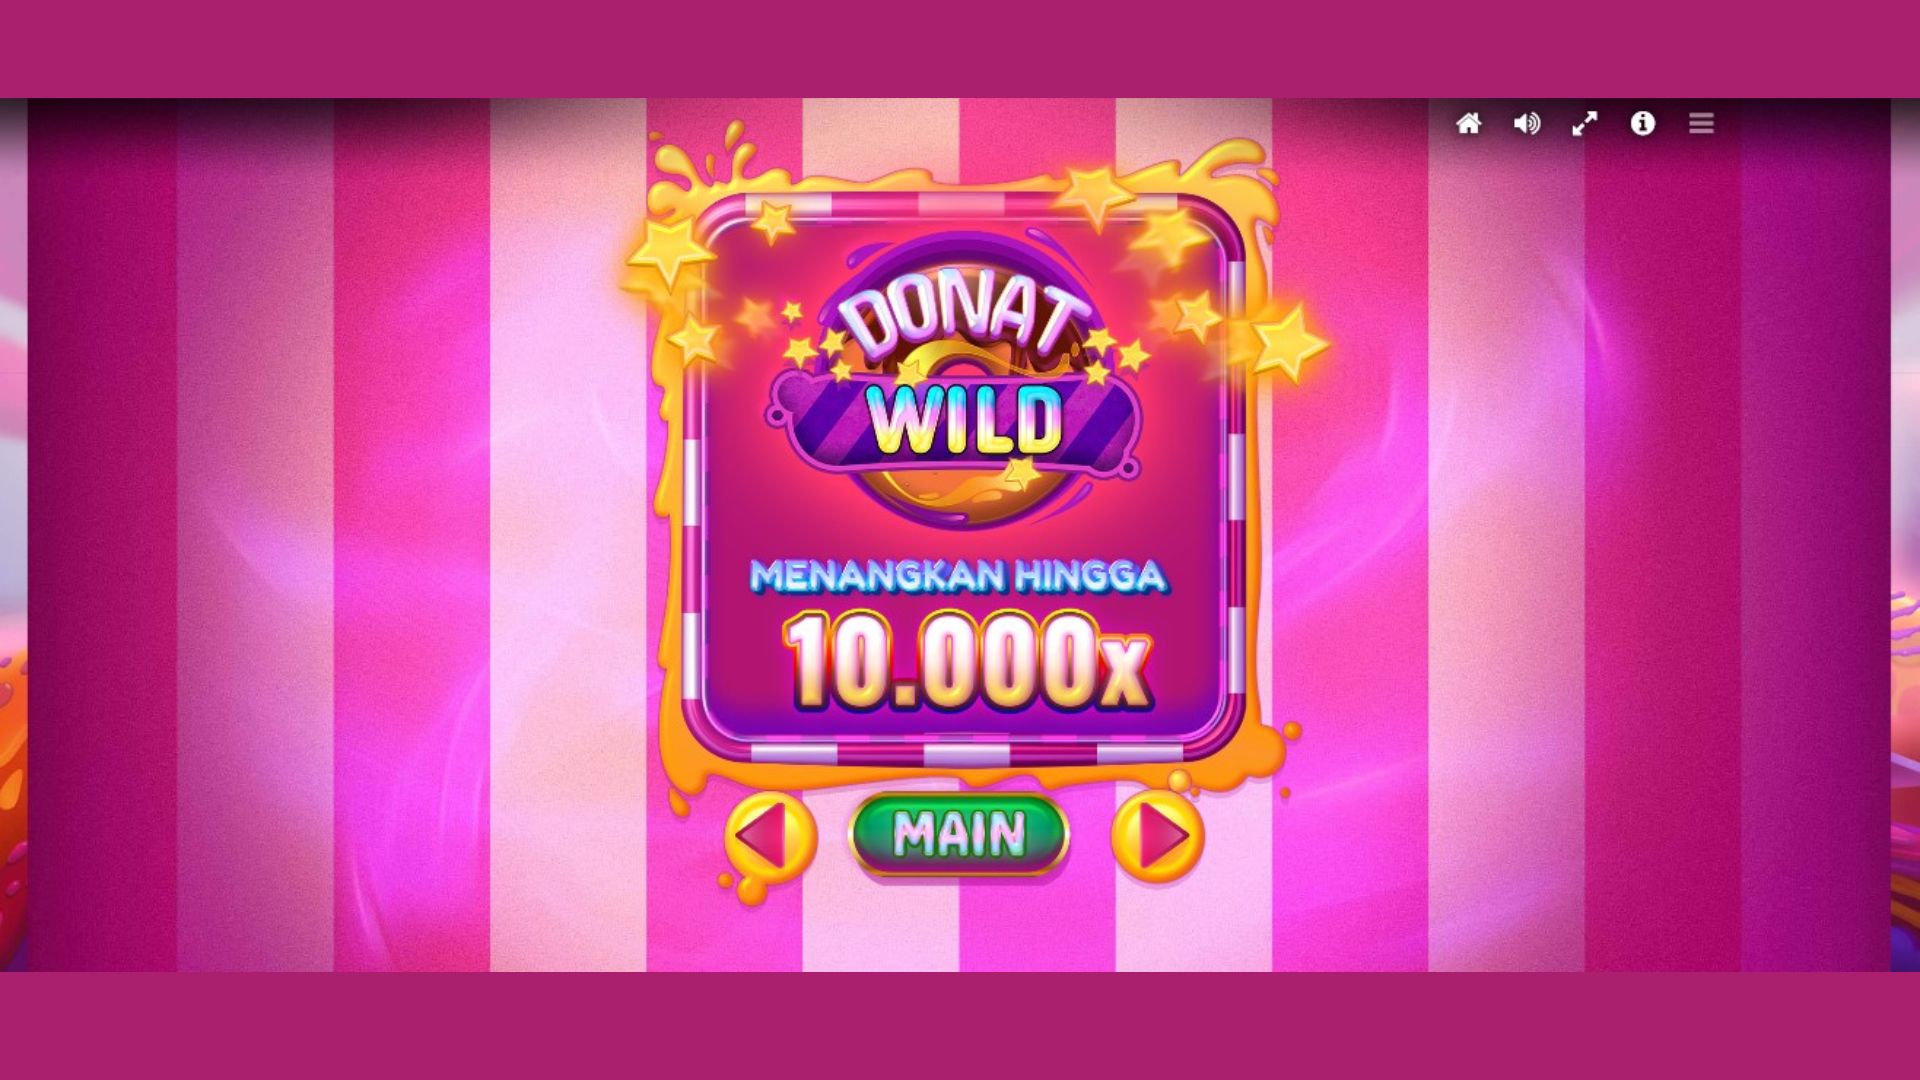Click the 10.000x max win text
The height and width of the screenshot is (1080, 1920).
coord(968,661)
